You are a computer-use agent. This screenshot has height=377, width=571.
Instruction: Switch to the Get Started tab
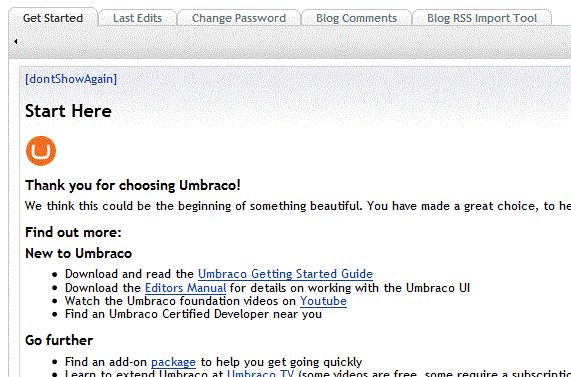click(x=53, y=18)
